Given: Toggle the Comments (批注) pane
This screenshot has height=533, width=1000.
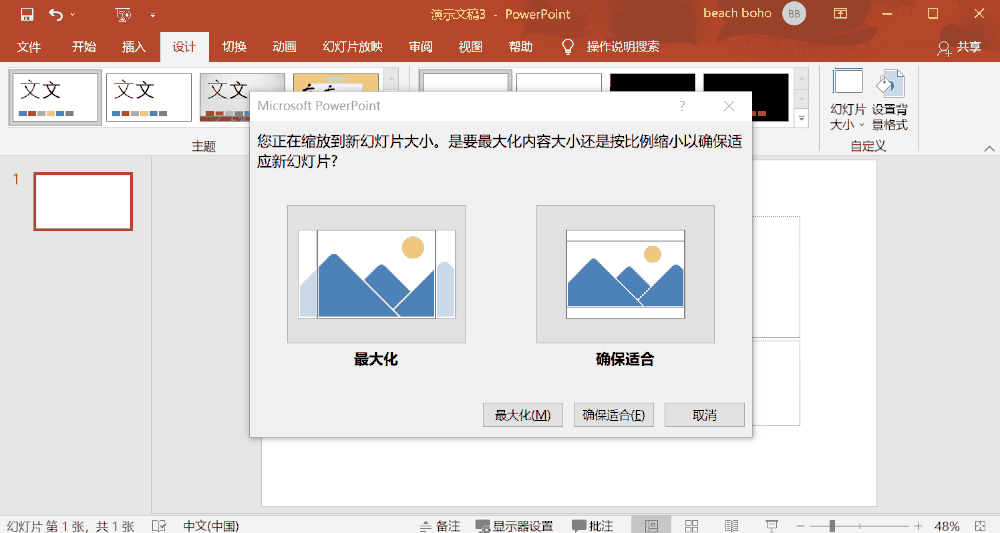Looking at the screenshot, I should 593,525.
